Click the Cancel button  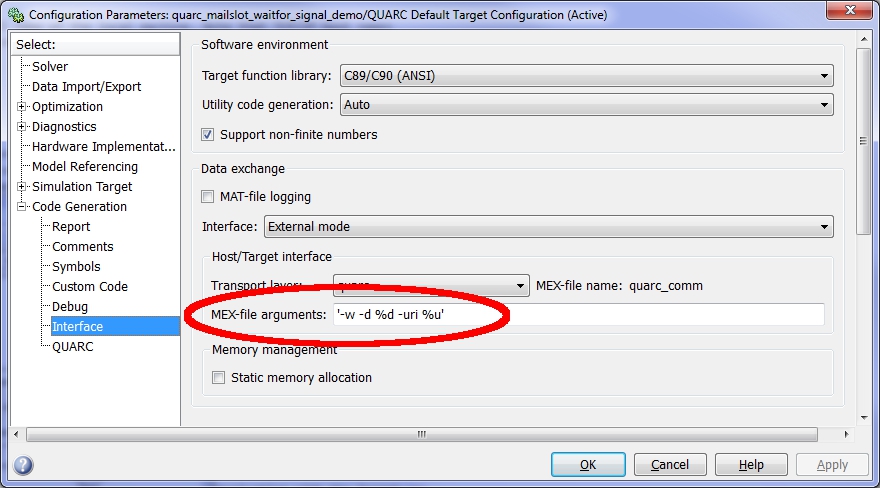(x=670, y=465)
